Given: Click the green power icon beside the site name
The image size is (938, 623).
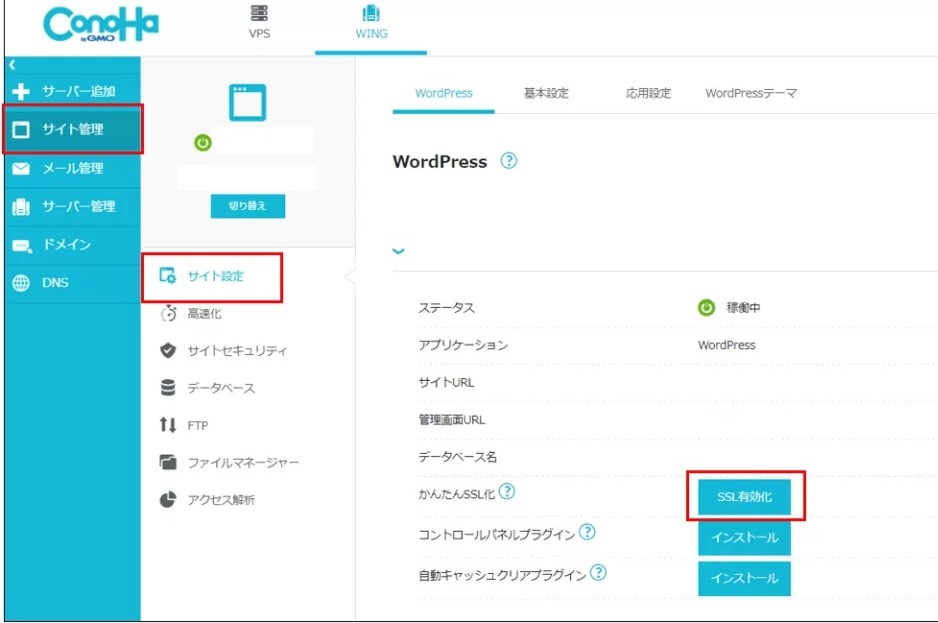Looking at the screenshot, I should point(203,143).
